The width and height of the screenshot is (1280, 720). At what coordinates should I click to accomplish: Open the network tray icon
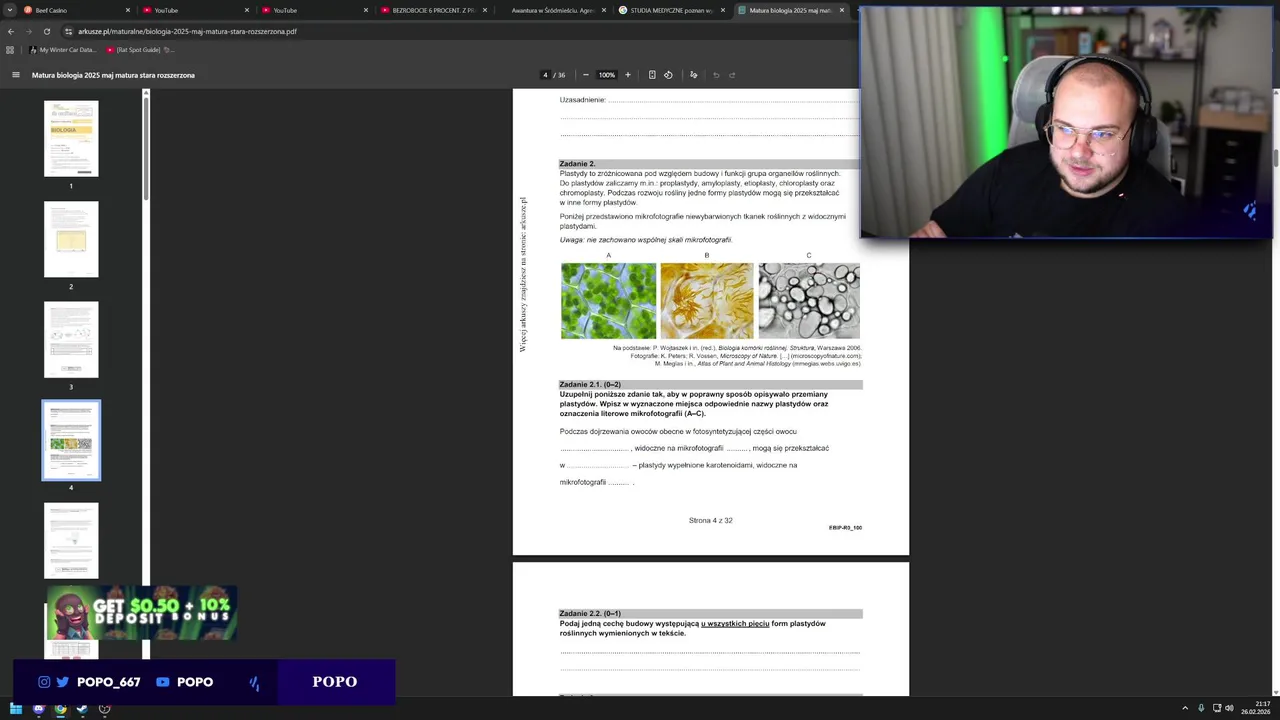(1217, 708)
